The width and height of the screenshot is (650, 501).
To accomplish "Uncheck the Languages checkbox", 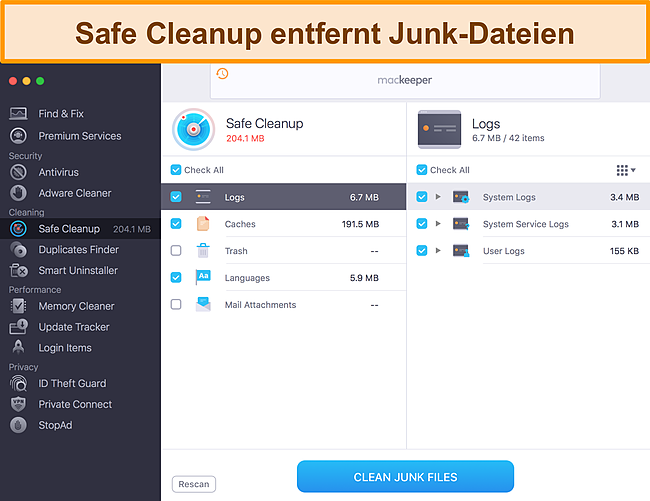I will (176, 277).
